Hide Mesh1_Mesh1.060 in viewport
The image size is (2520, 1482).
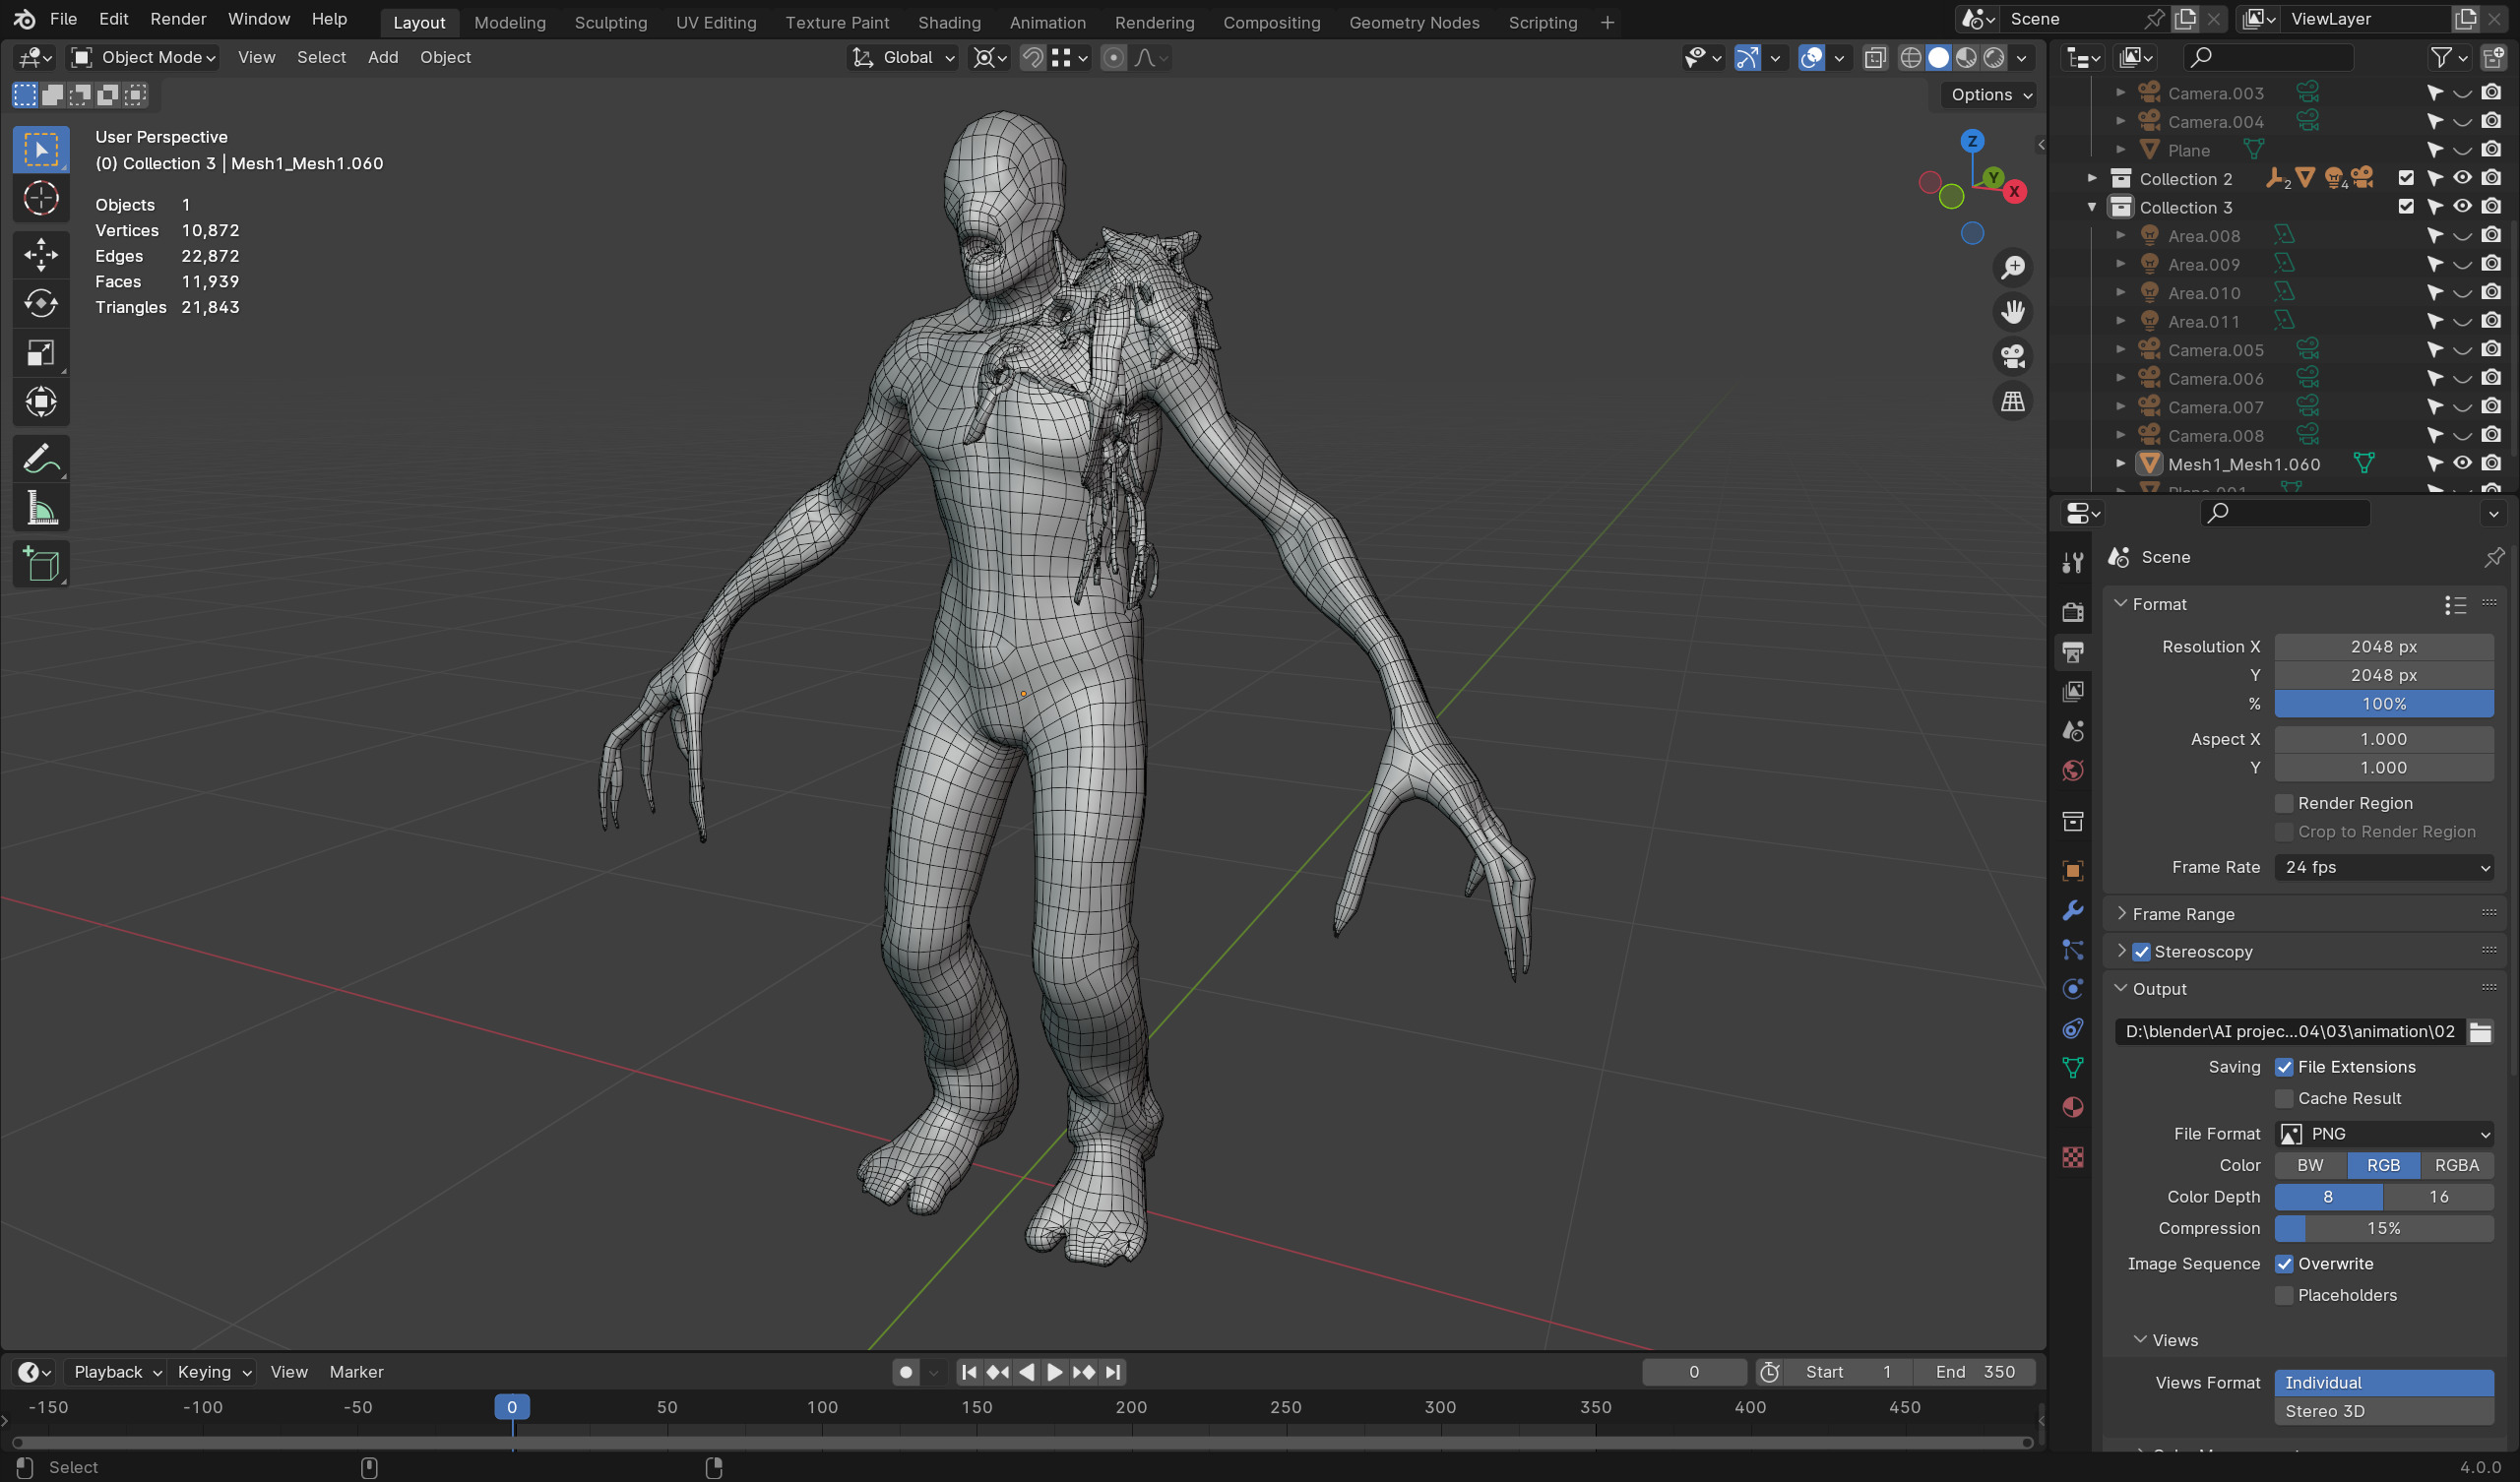pyautogui.click(x=2462, y=464)
